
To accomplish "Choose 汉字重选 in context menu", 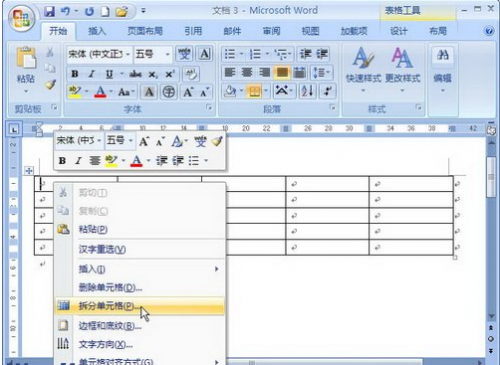I will pyautogui.click(x=140, y=249).
